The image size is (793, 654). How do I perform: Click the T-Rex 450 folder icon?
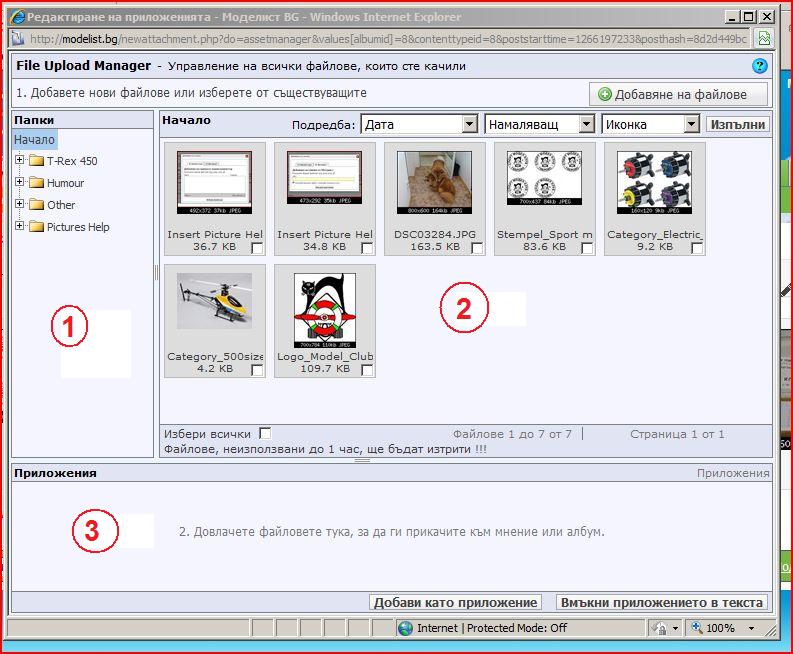(36, 161)
